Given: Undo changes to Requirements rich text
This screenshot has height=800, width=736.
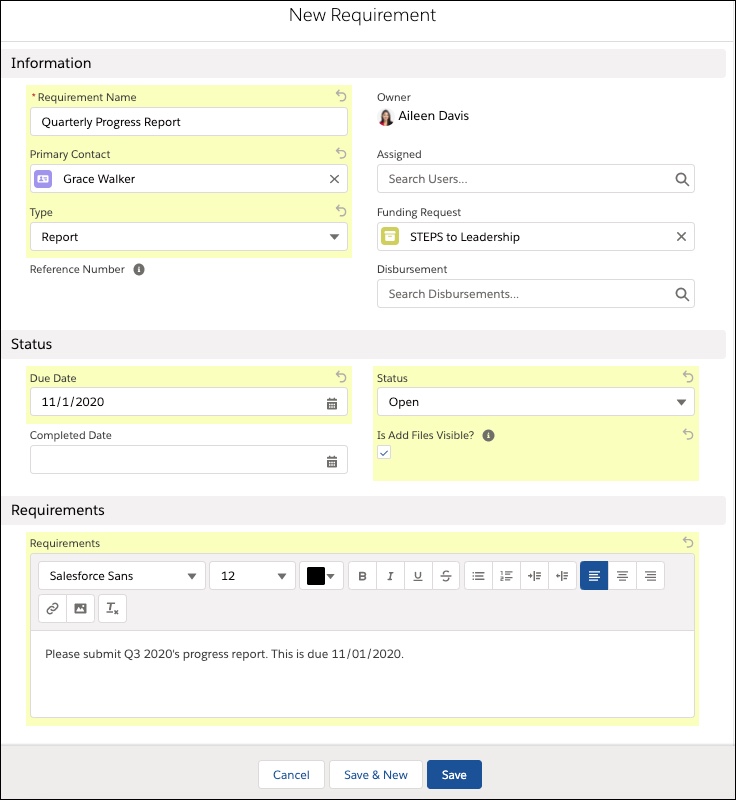Looking at the screenshot, I should [688, 542].
